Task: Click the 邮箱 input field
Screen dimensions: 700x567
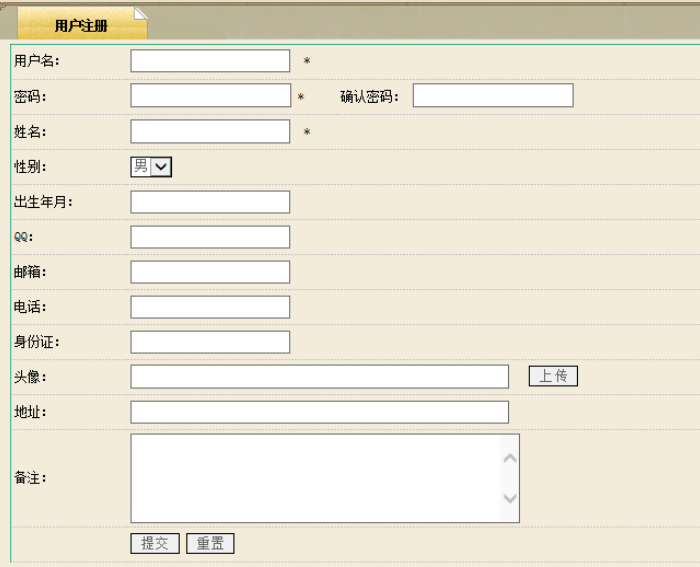Action: (x=210, y=272)
